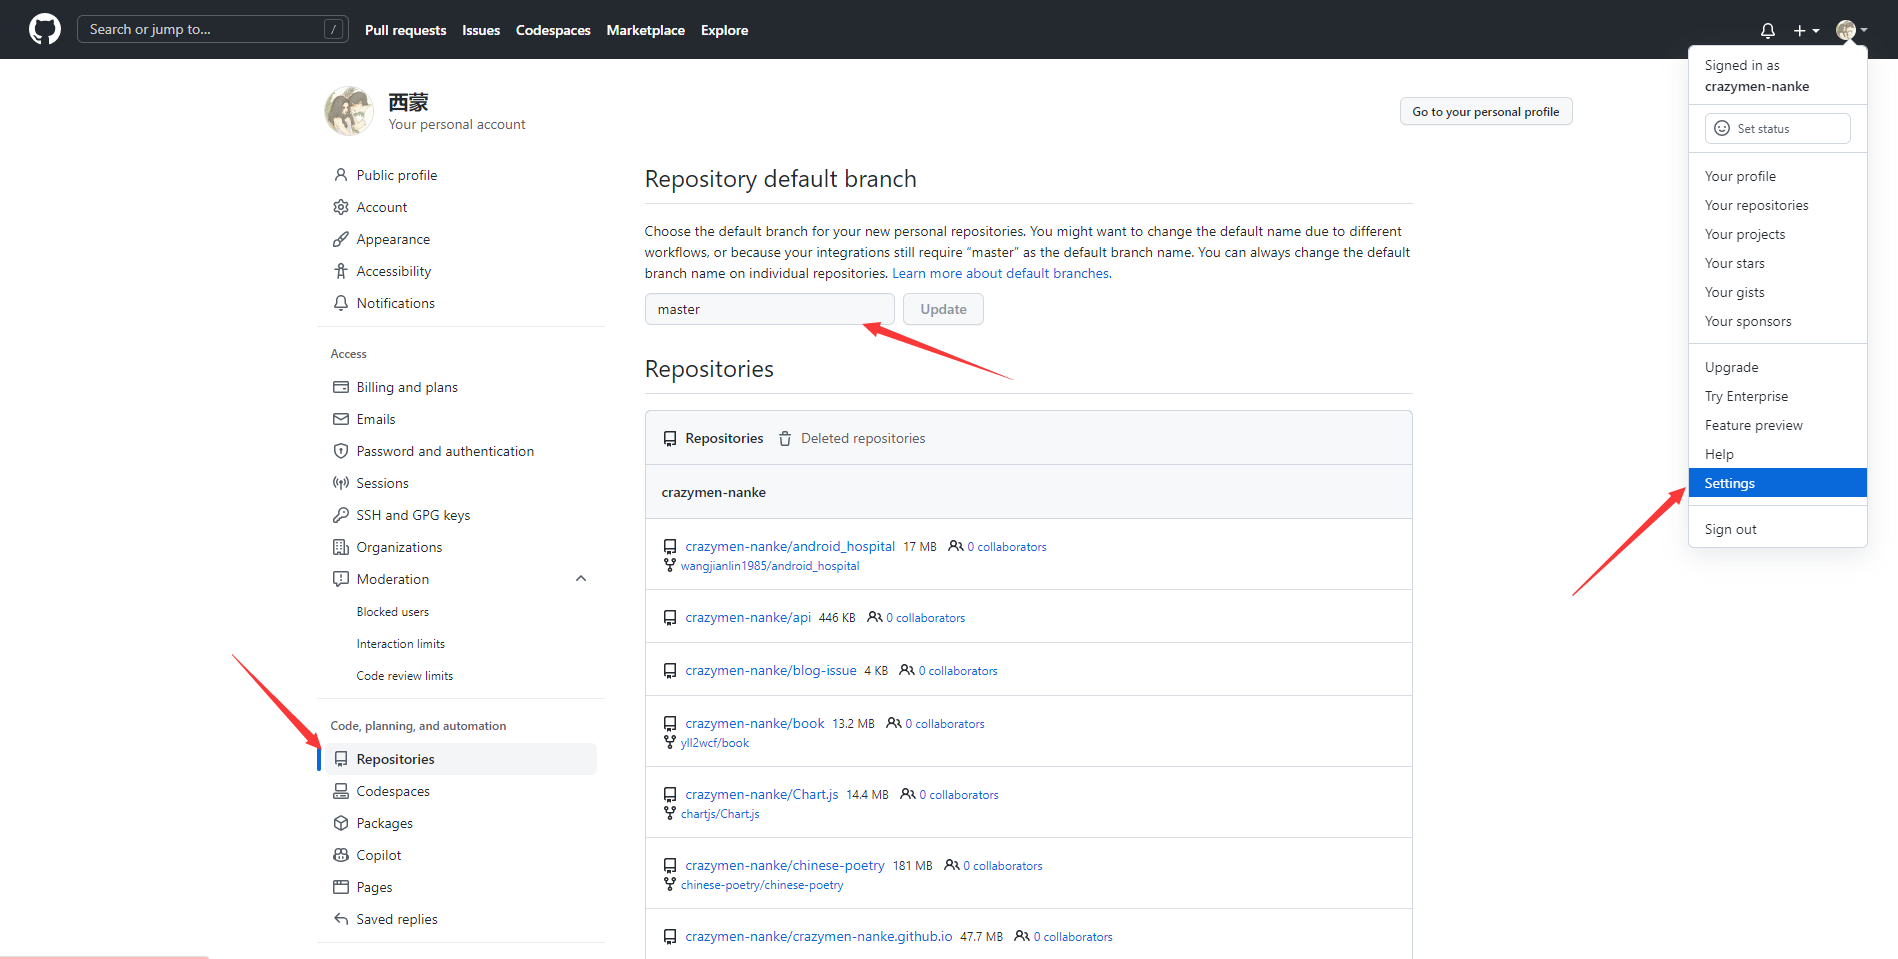Choose Feature preview from user menu
Viewport: 1898px width, 959px height.
click(1778, 425)
